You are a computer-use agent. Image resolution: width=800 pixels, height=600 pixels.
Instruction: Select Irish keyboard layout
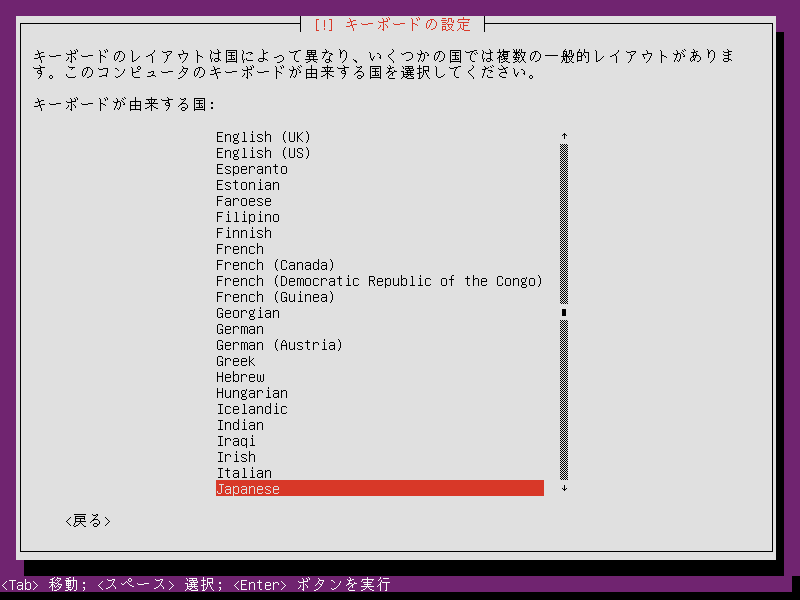[236, 457]
